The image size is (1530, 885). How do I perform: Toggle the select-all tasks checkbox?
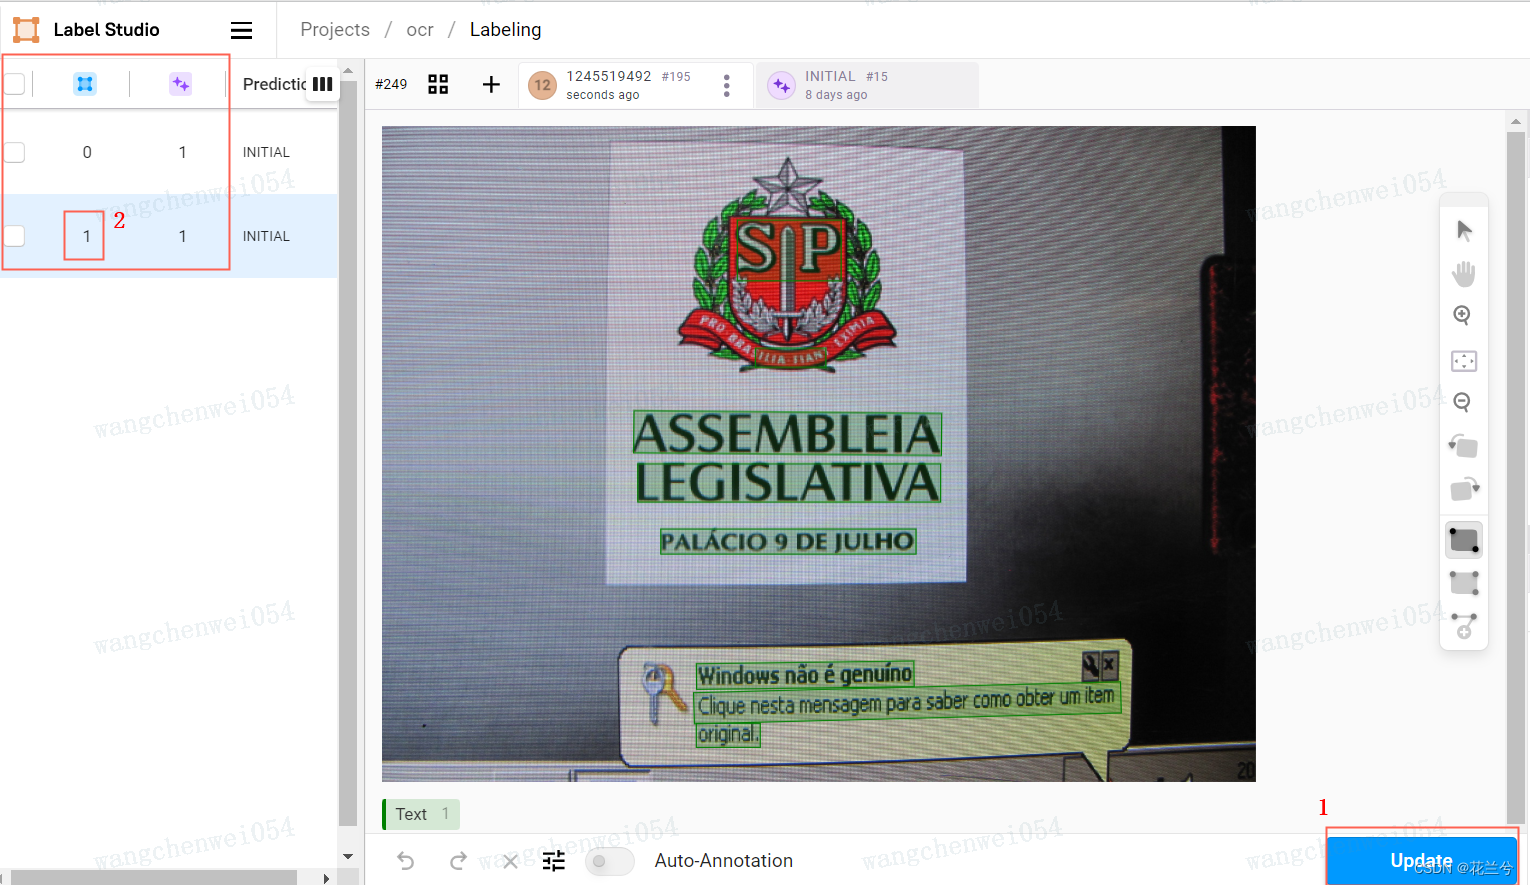(14, 83)
